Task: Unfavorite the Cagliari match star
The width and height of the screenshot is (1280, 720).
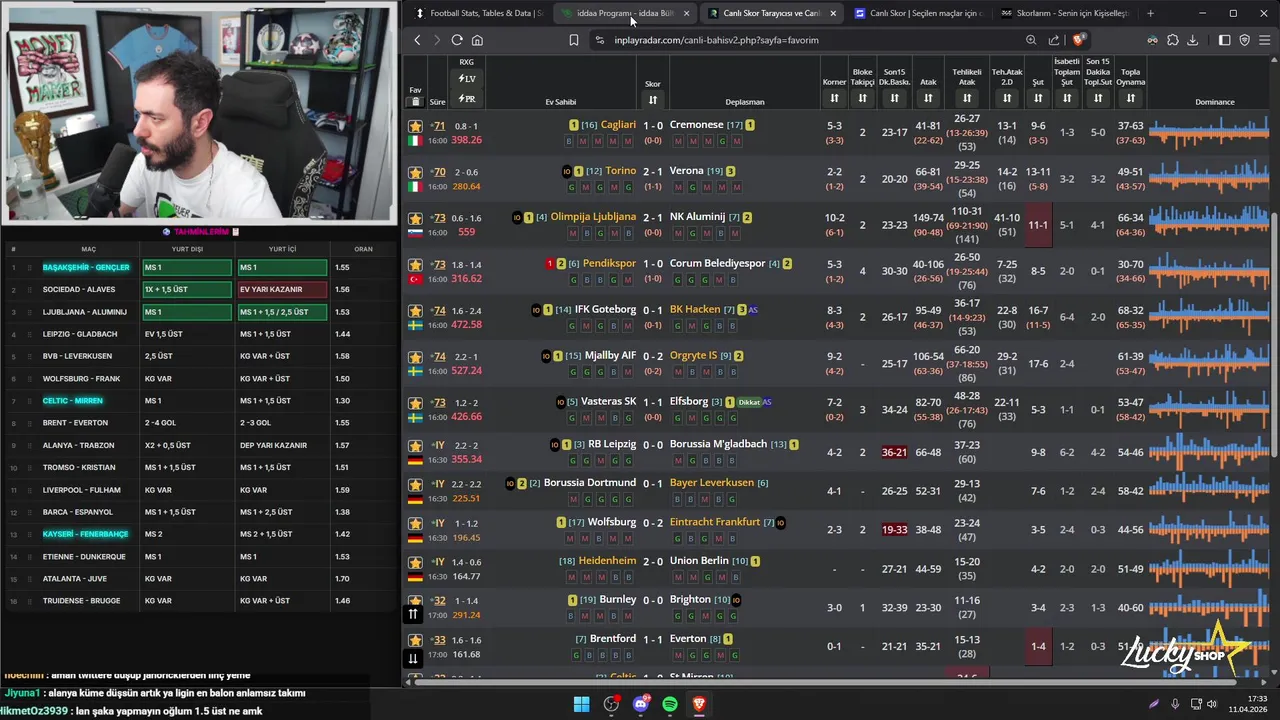Action: pos(415,126)
